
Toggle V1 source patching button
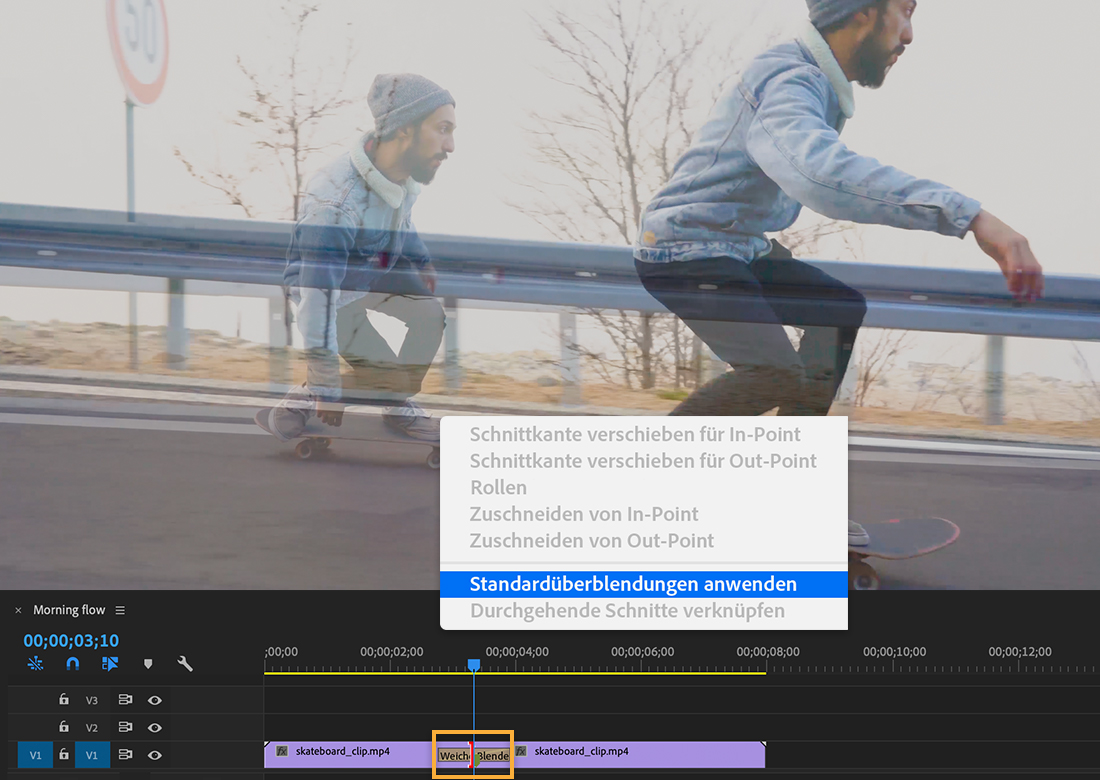pyautogui.click(x=35, y=755)
